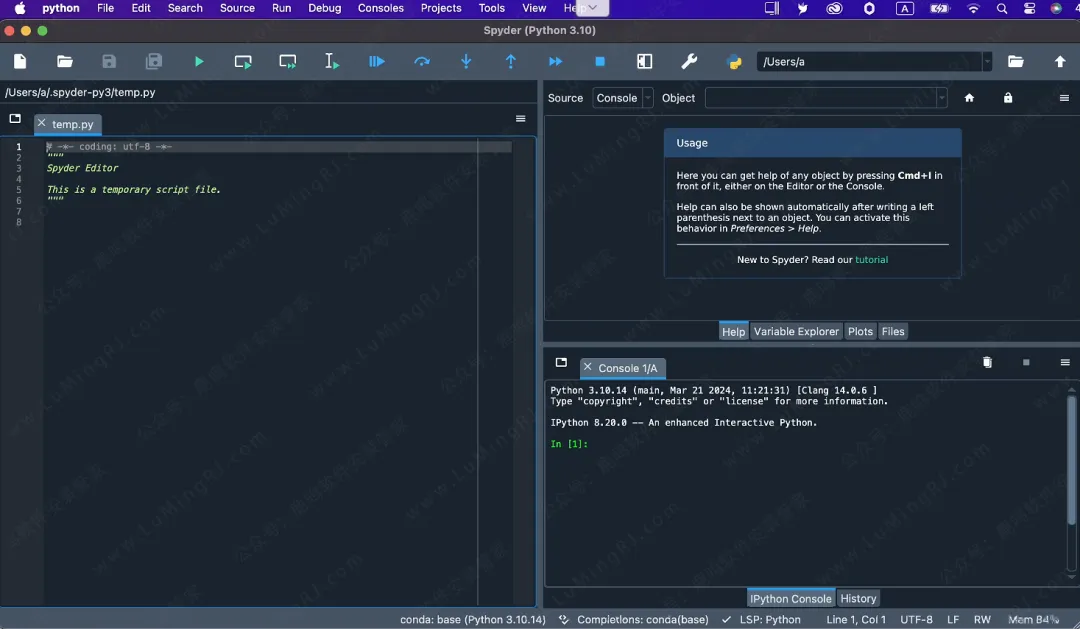Toggle Maximize current pane in toolbar
The image size is (1080, 629).
point(645,62)
